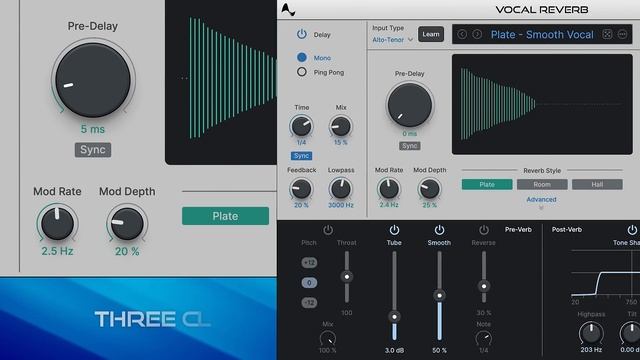Image resolution: width=640 pixels, height=360 pixels.
Task: Click the Post-Verb section label
Action: 567,229
